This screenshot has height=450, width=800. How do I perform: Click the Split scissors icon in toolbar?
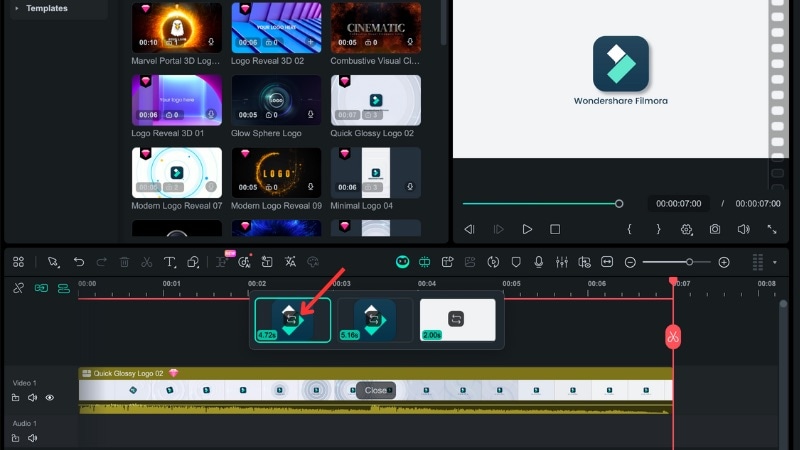[x=146, y=262]
